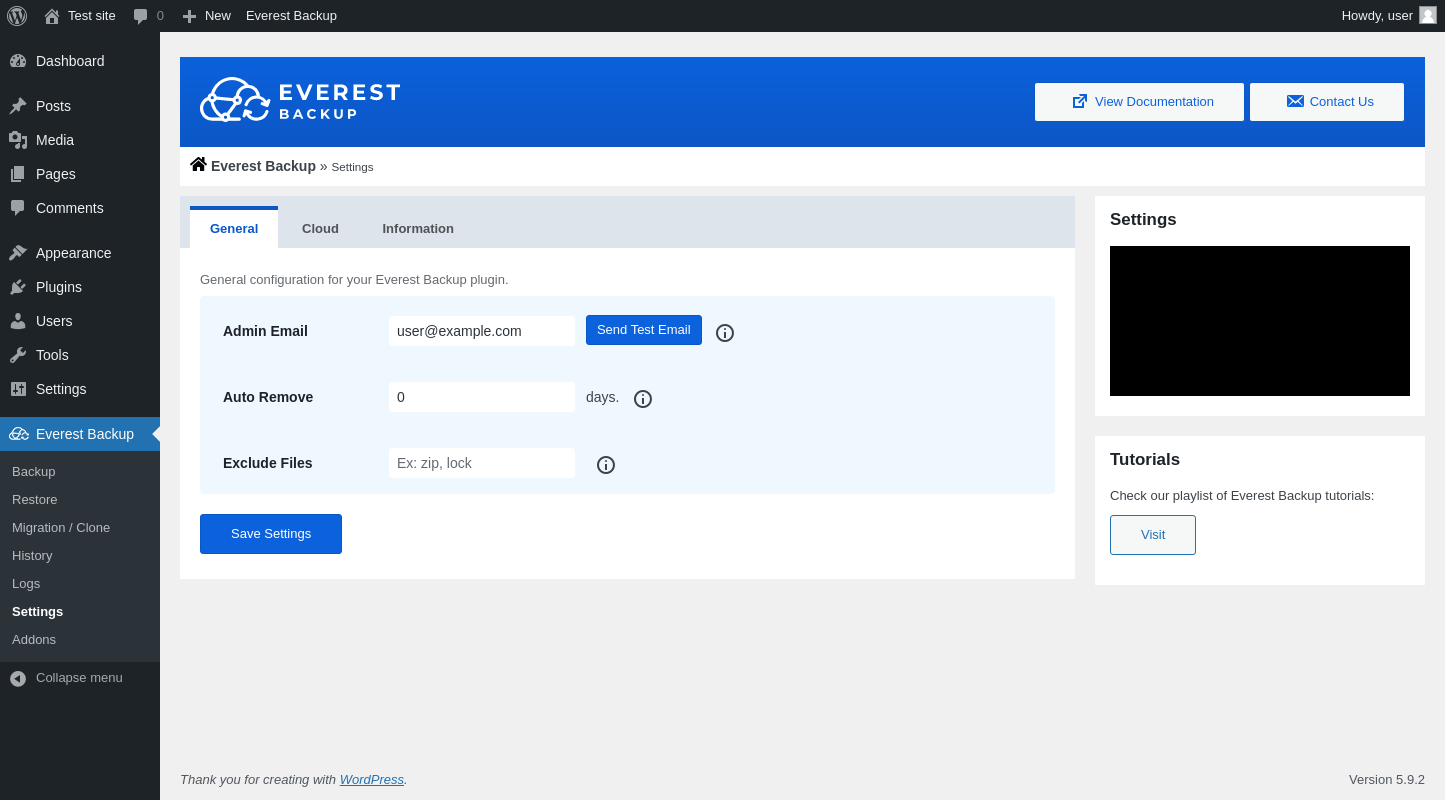This screenshot has width=1445, height=800.
Task: Click the Everest Backup breadcrumb link
Action: [263, 166]
